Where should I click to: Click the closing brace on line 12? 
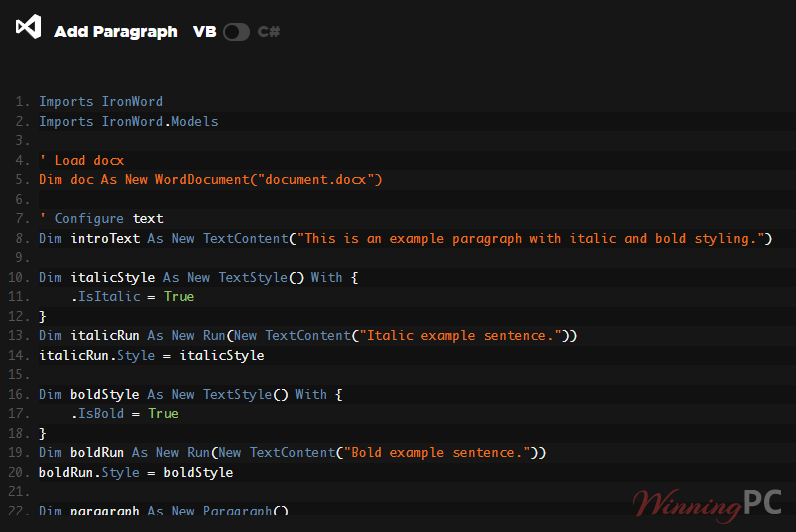(x=43, y=317)
